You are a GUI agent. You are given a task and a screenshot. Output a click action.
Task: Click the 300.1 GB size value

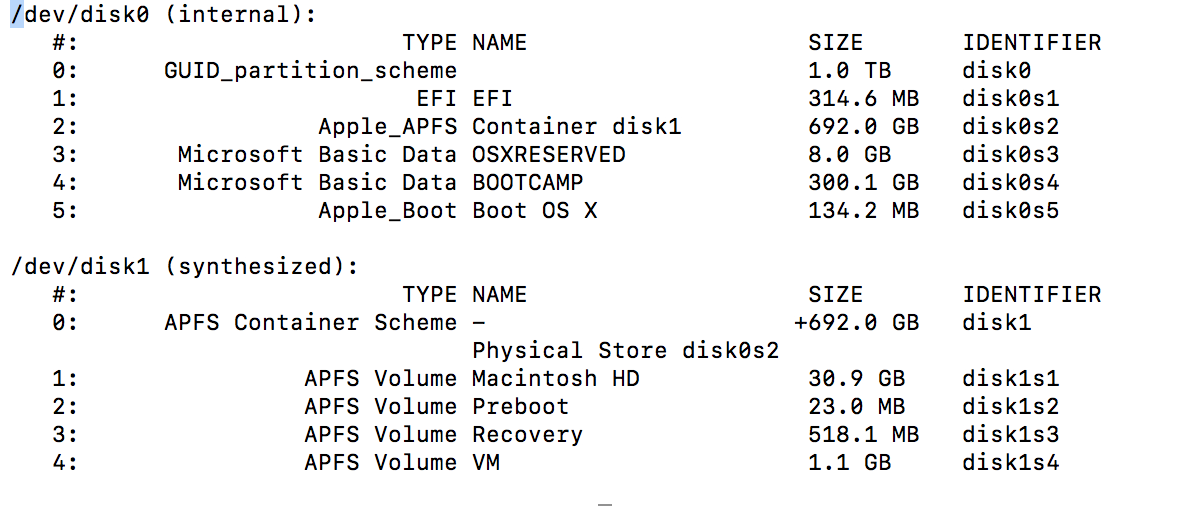pyautogui.click(x=862, y=183)
